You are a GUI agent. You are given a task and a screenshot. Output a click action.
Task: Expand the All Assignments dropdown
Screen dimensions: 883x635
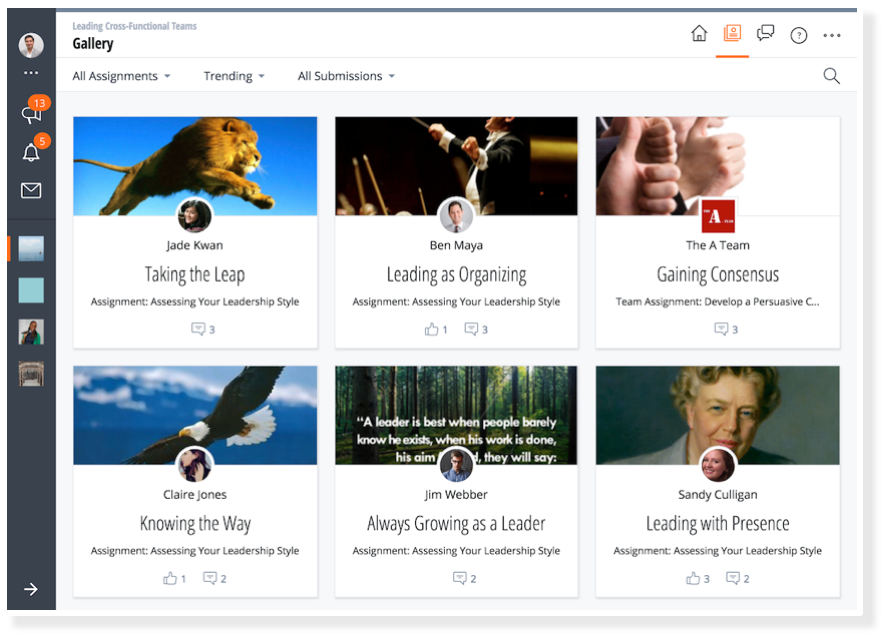click(121, 76)
